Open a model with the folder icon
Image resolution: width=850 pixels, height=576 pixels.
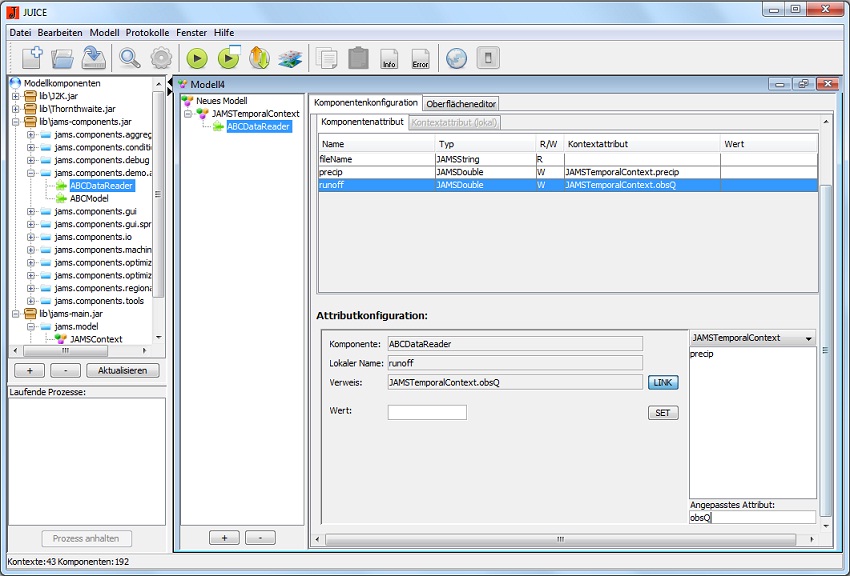(63, 58)
